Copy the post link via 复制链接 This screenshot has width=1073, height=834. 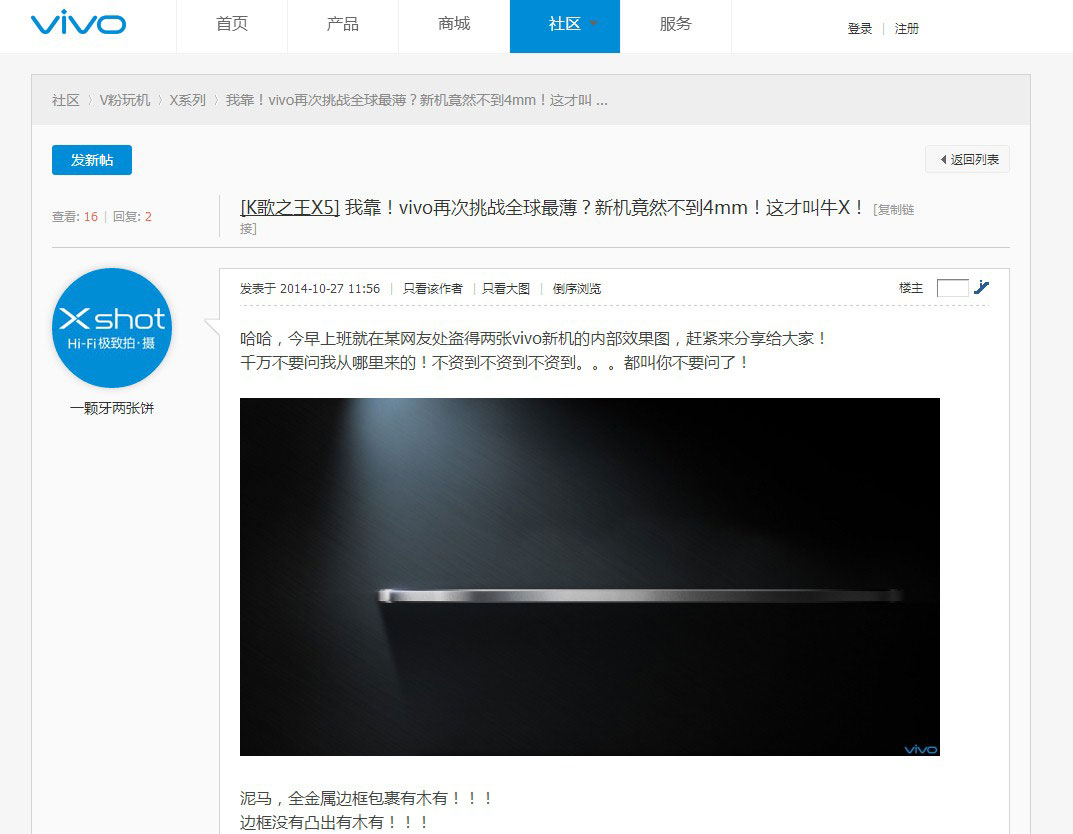point(894,210)
